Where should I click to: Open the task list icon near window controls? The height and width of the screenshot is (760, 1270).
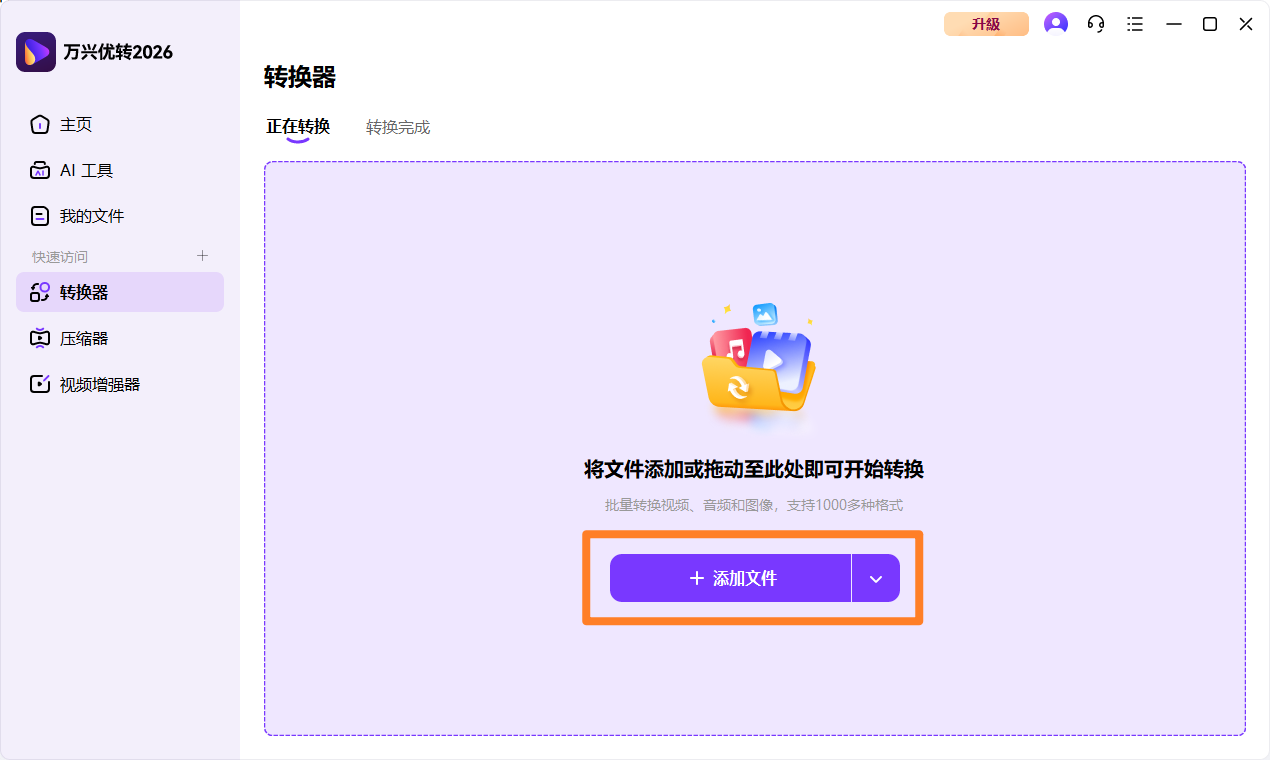tap(1135, 23)
